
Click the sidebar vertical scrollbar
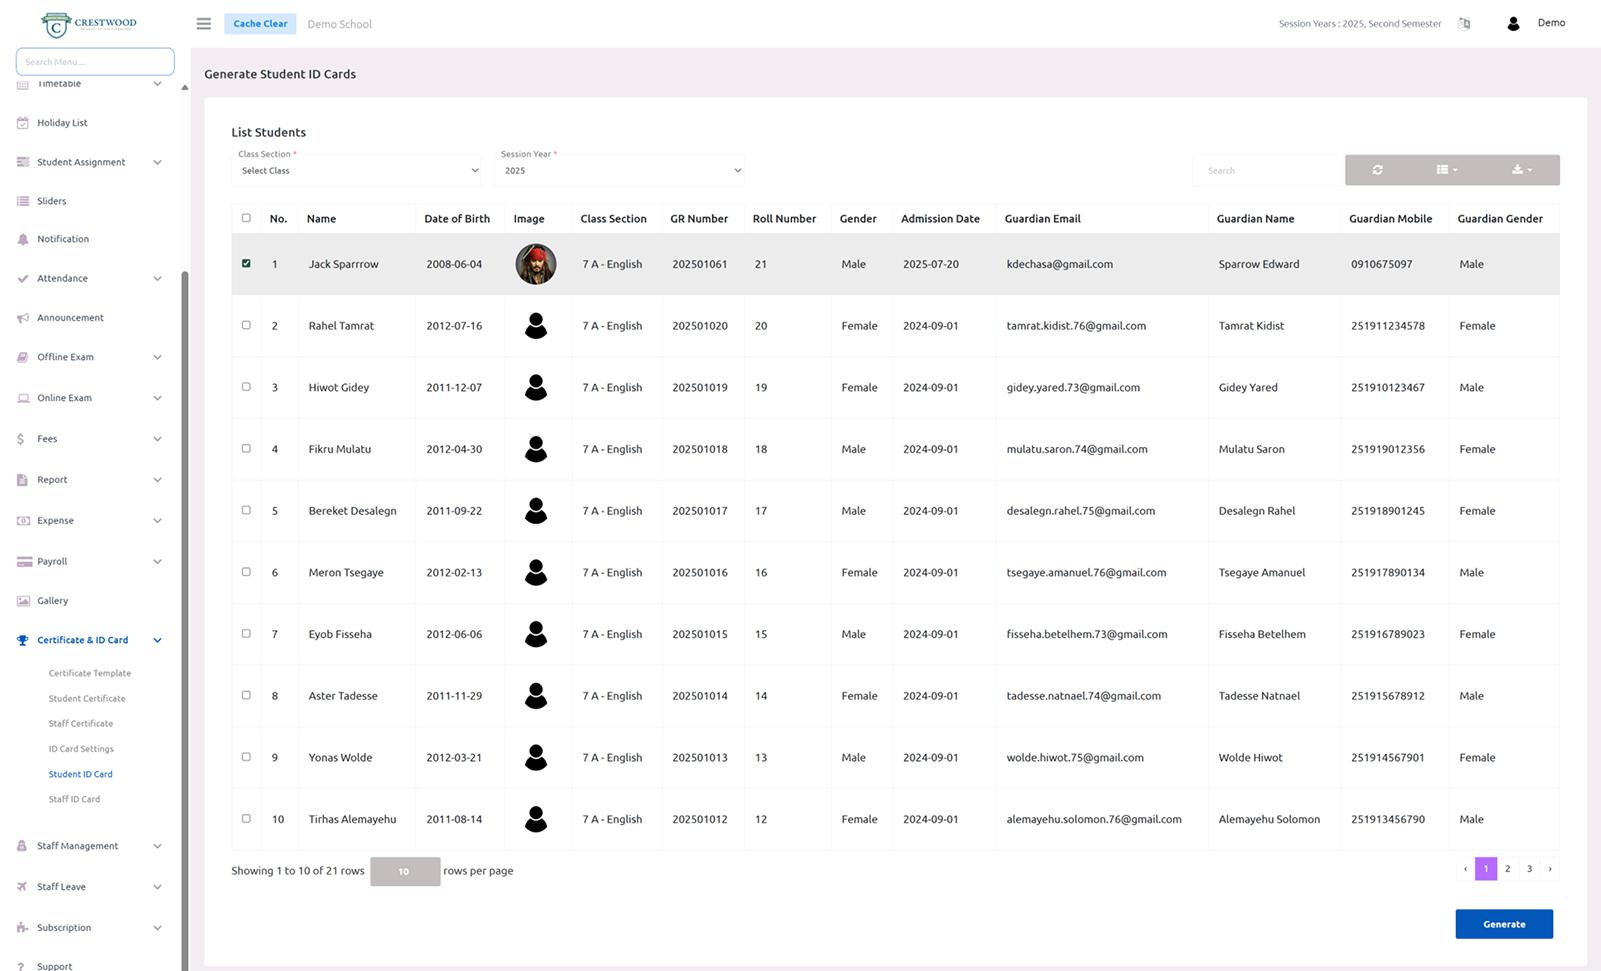pyautogui.click(x=185, y=600)
